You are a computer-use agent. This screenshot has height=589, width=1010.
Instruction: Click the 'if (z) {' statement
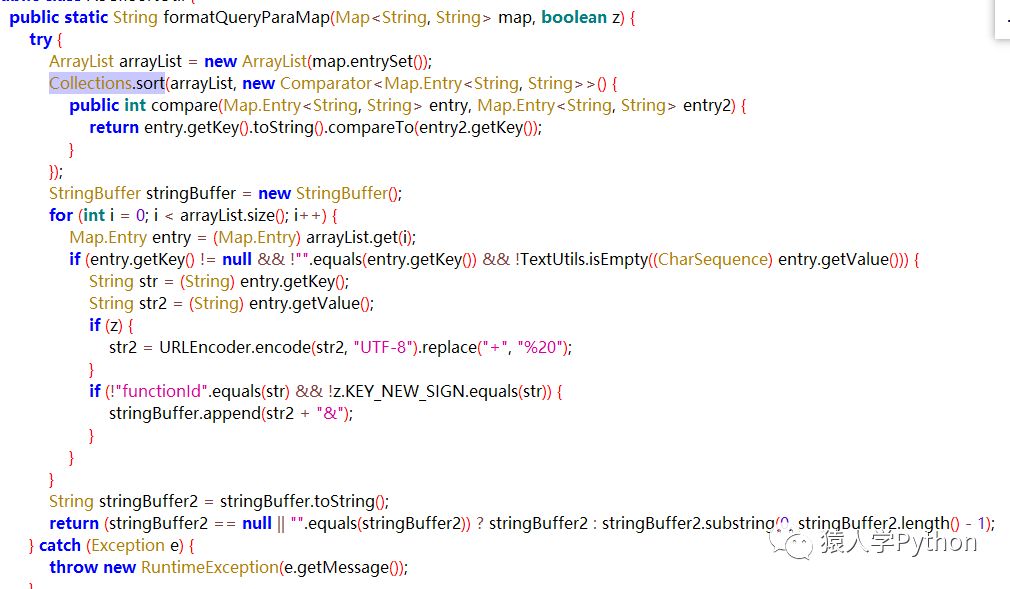point(111,325)
